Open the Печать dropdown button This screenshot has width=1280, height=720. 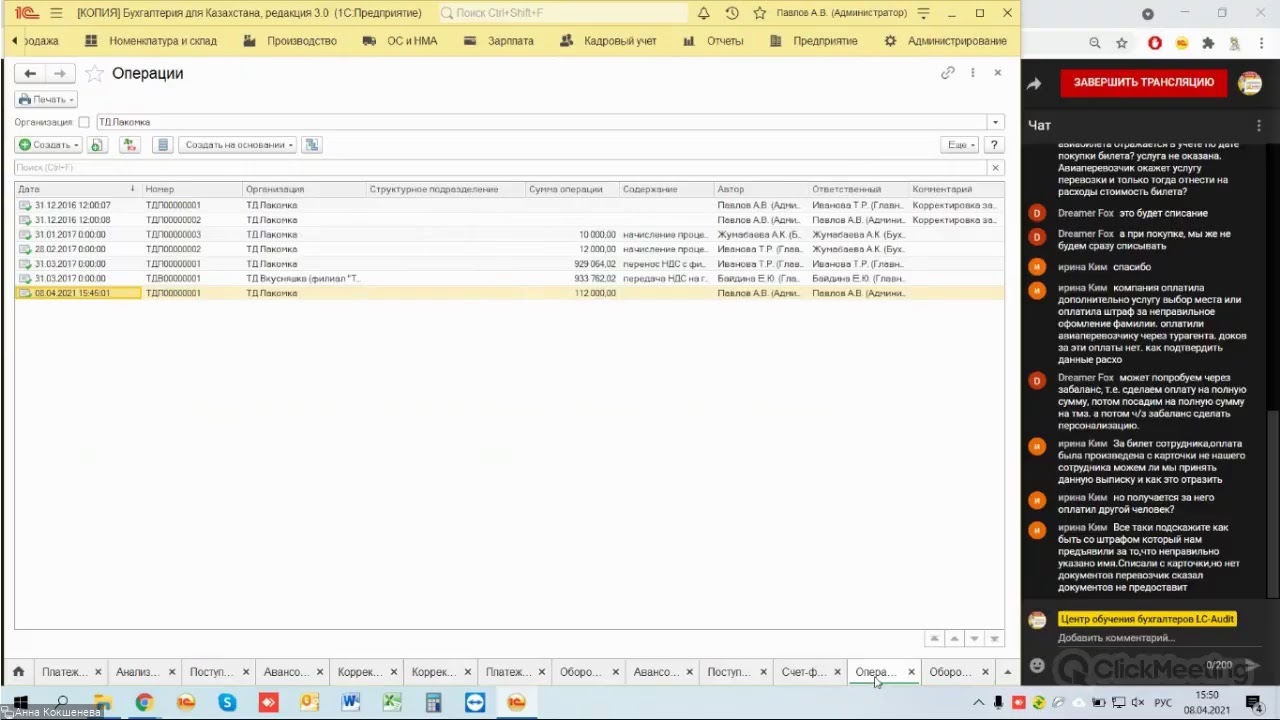(x=46, y=99)
